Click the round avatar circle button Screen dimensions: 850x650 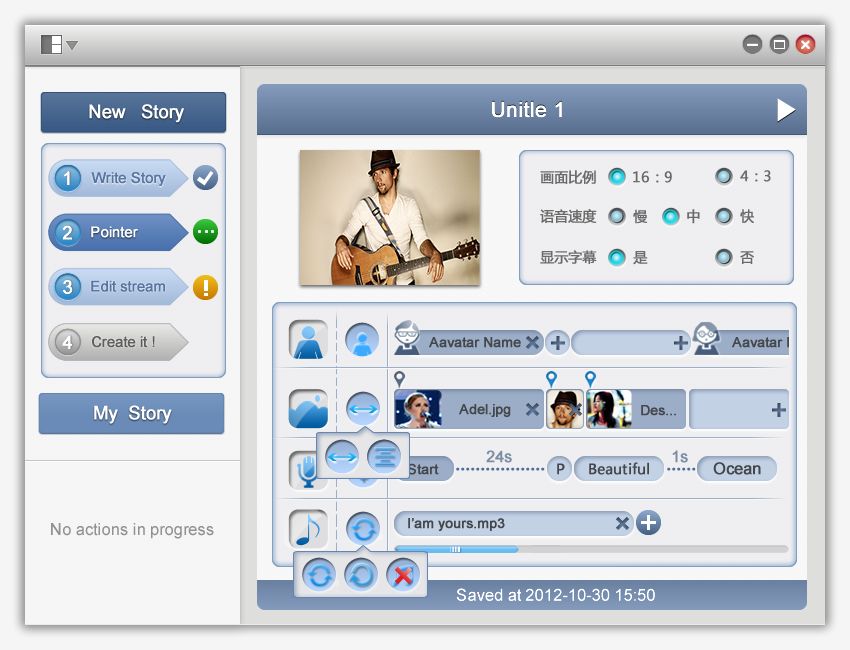[362, 340]
